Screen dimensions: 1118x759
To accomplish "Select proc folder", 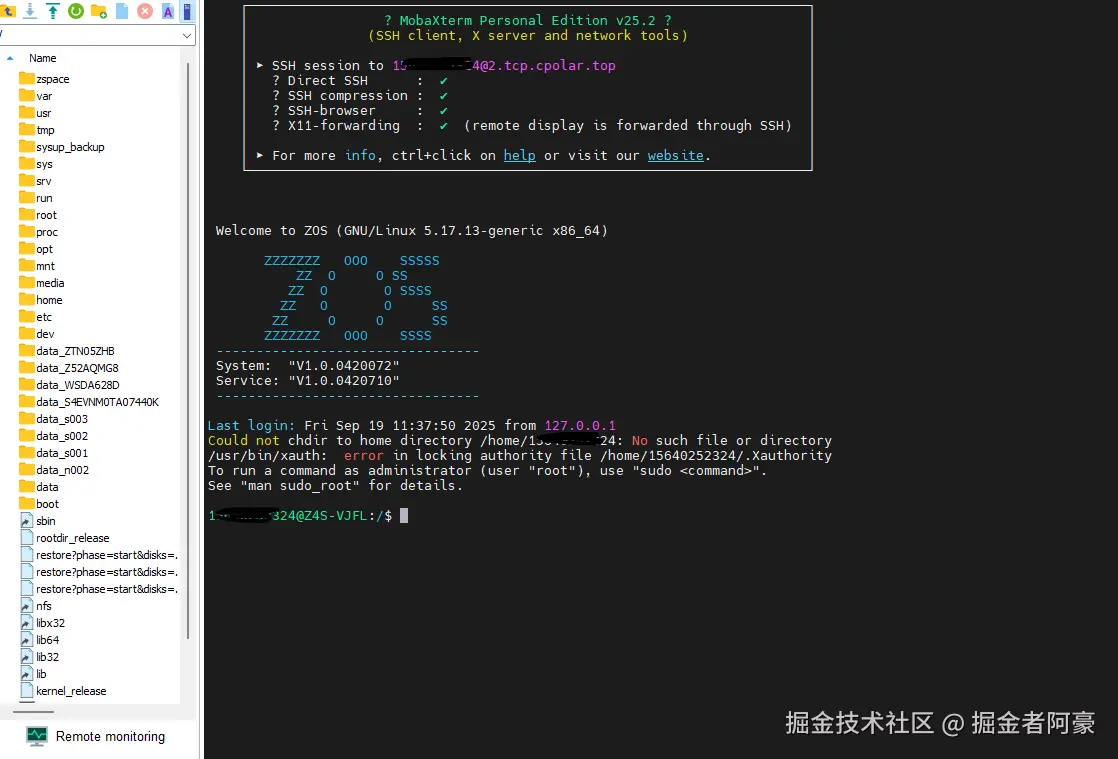I will point(39,232).
